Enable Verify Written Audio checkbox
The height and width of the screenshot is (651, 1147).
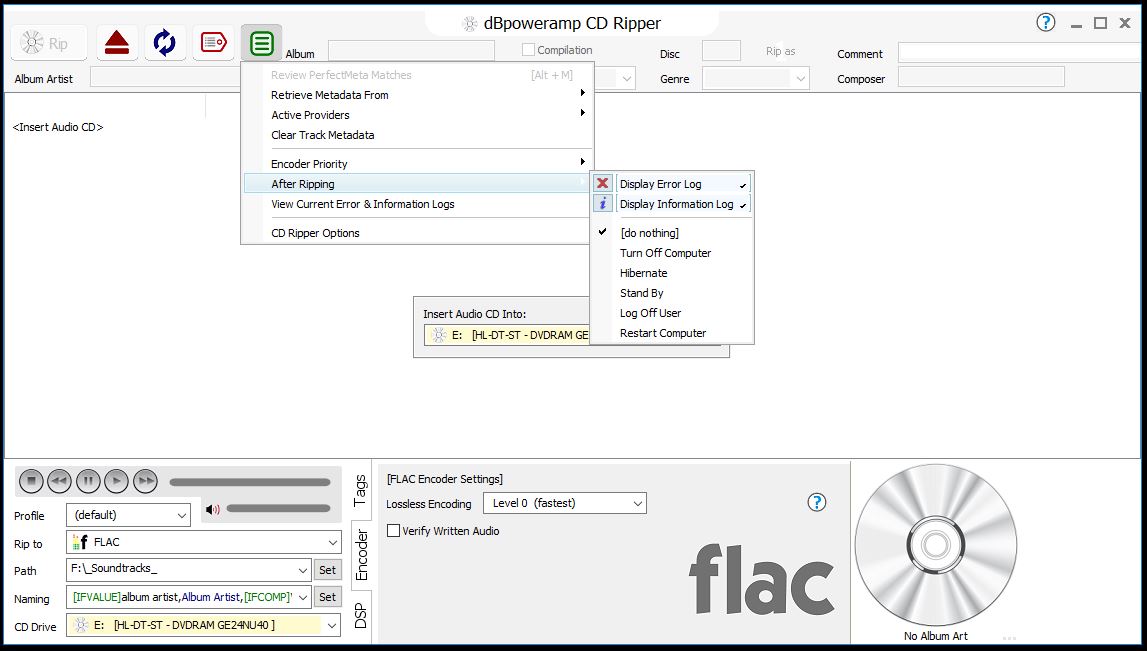[394, 531]
